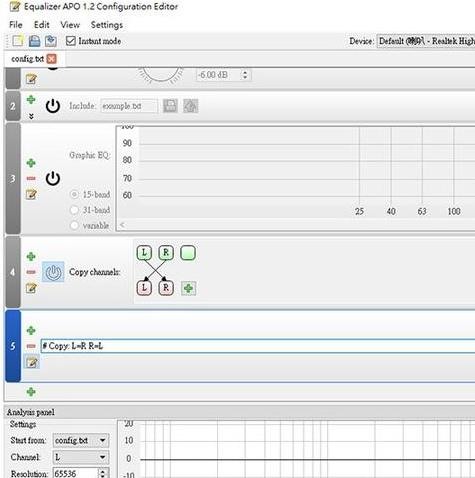Select the 31-band radio option

(x=74, y=210)
